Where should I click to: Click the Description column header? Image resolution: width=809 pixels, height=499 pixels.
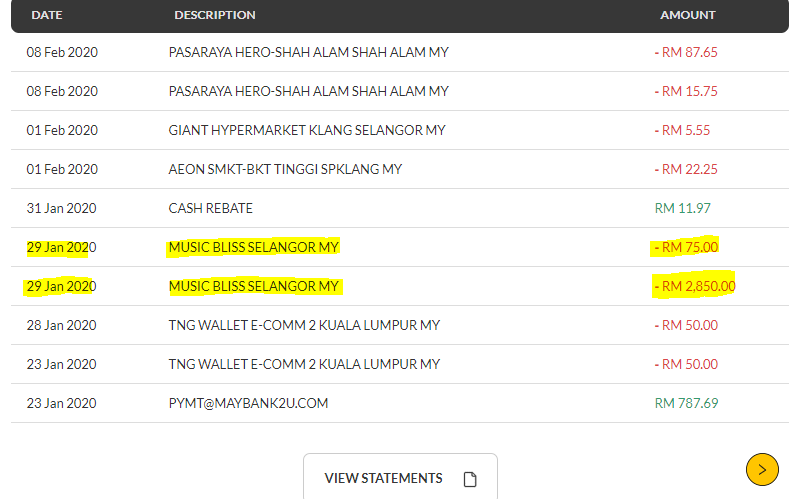(215, 15)
